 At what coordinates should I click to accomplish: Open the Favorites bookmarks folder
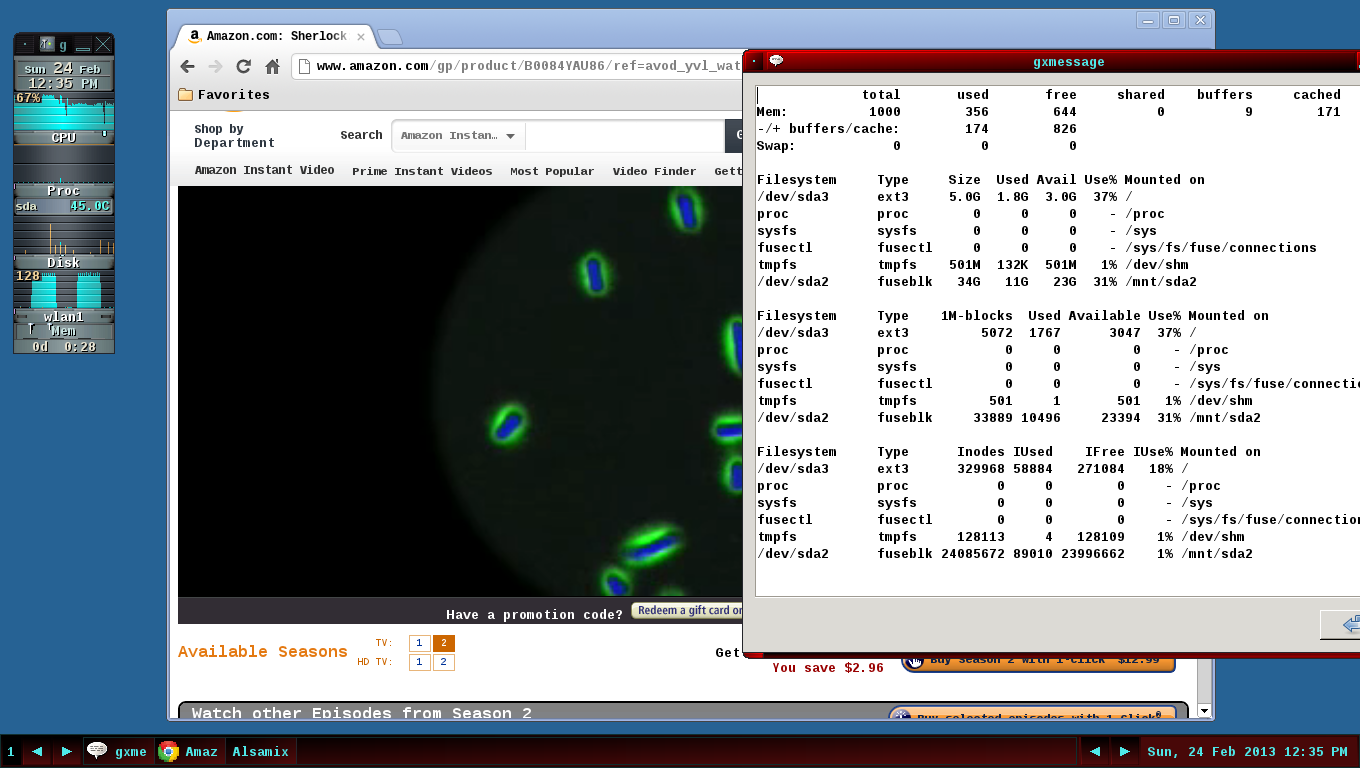[x=224, y=95]
